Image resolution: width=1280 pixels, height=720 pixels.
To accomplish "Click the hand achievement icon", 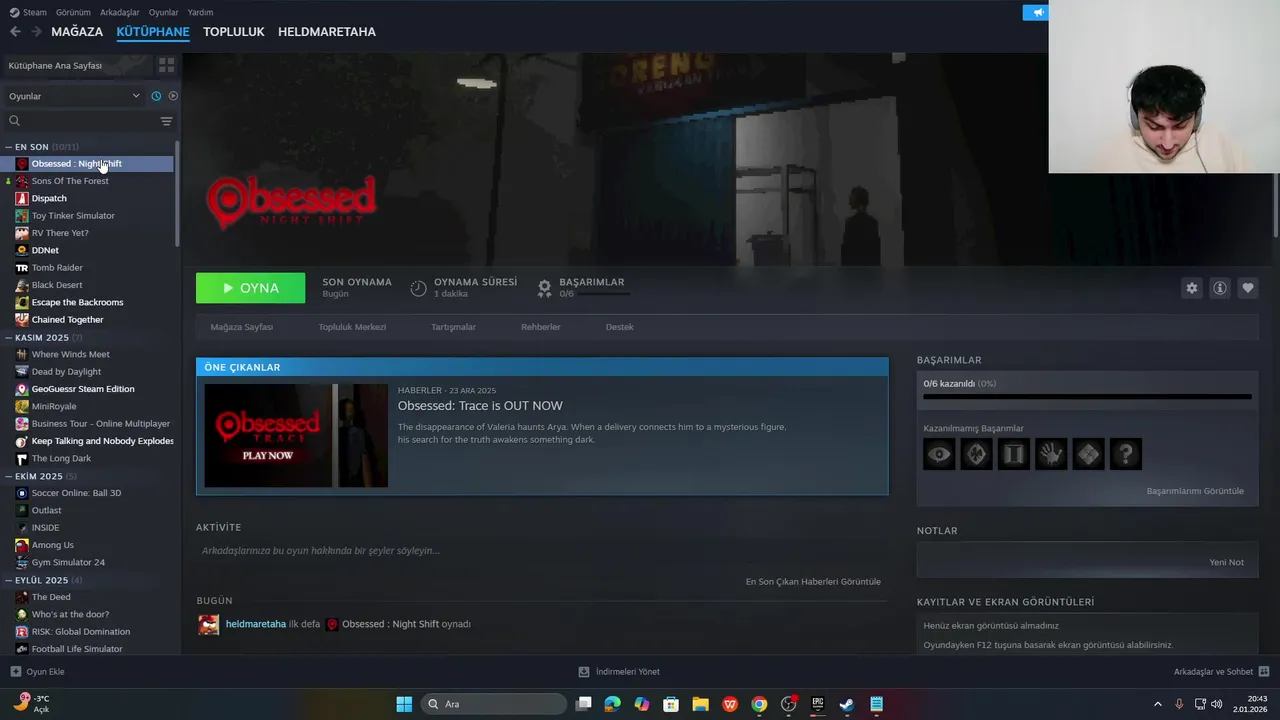I will pos(1051,455).
